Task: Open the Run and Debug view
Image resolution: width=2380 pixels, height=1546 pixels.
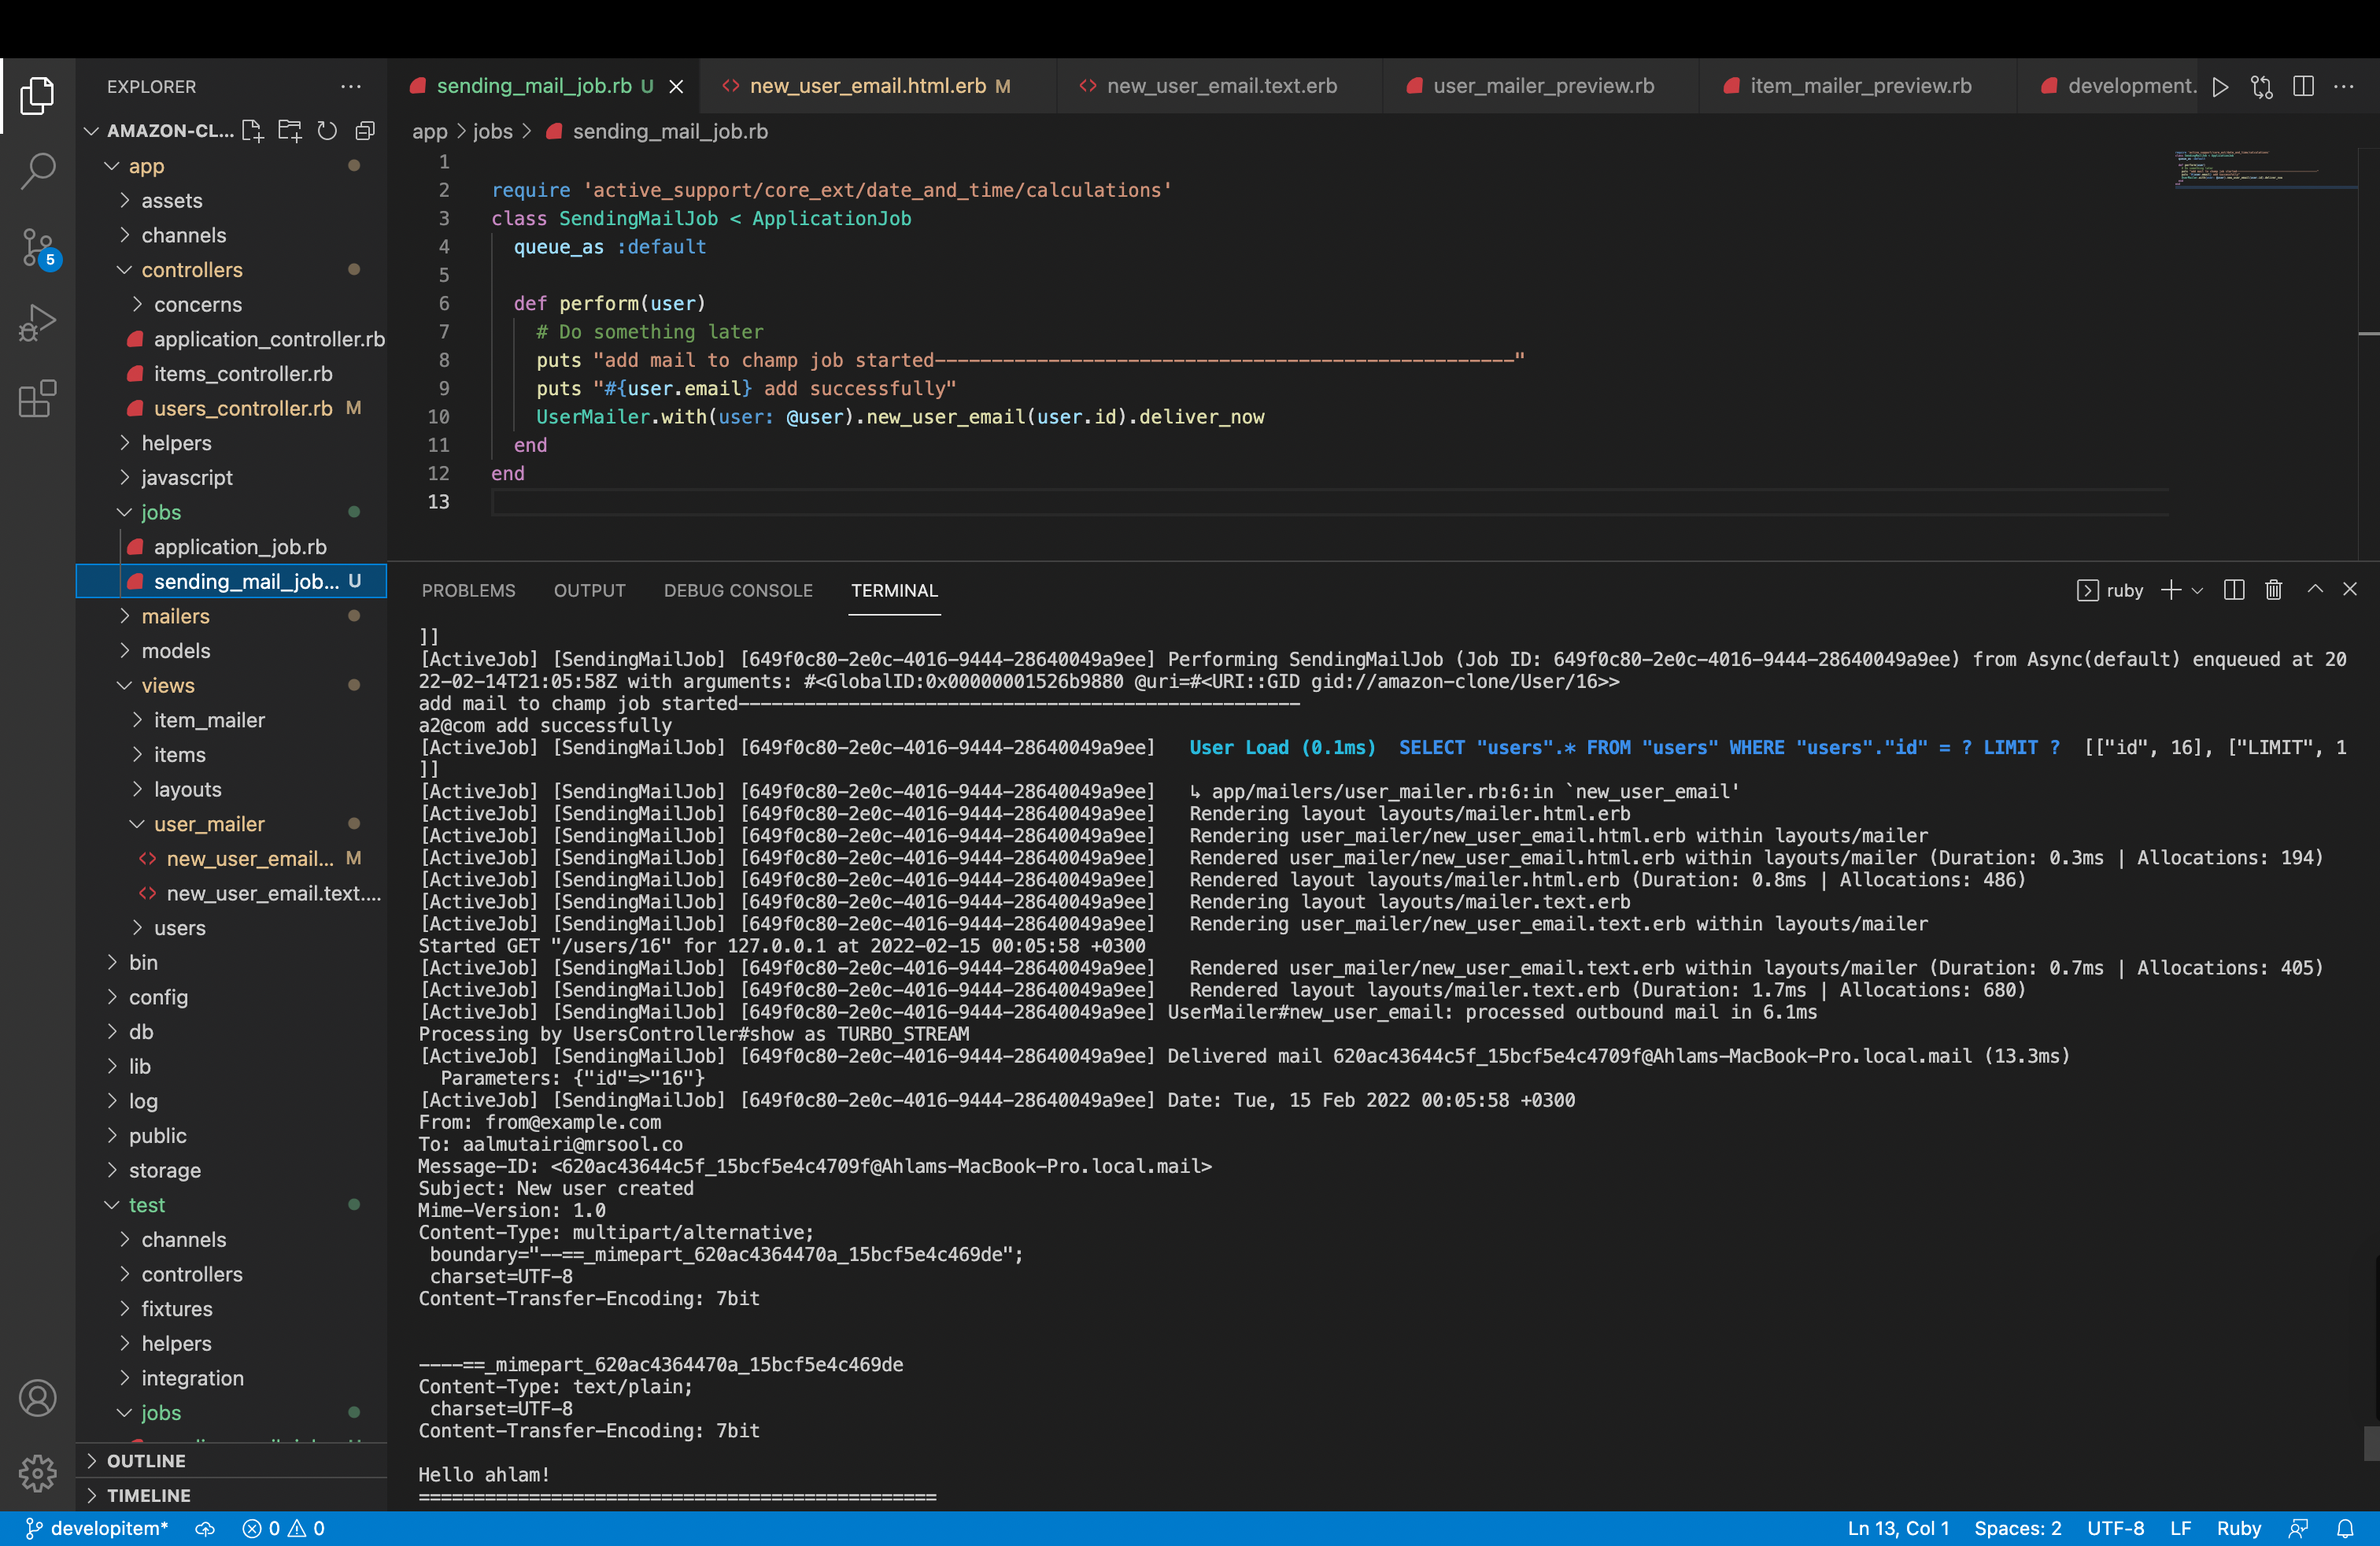Action: (37, 323)
